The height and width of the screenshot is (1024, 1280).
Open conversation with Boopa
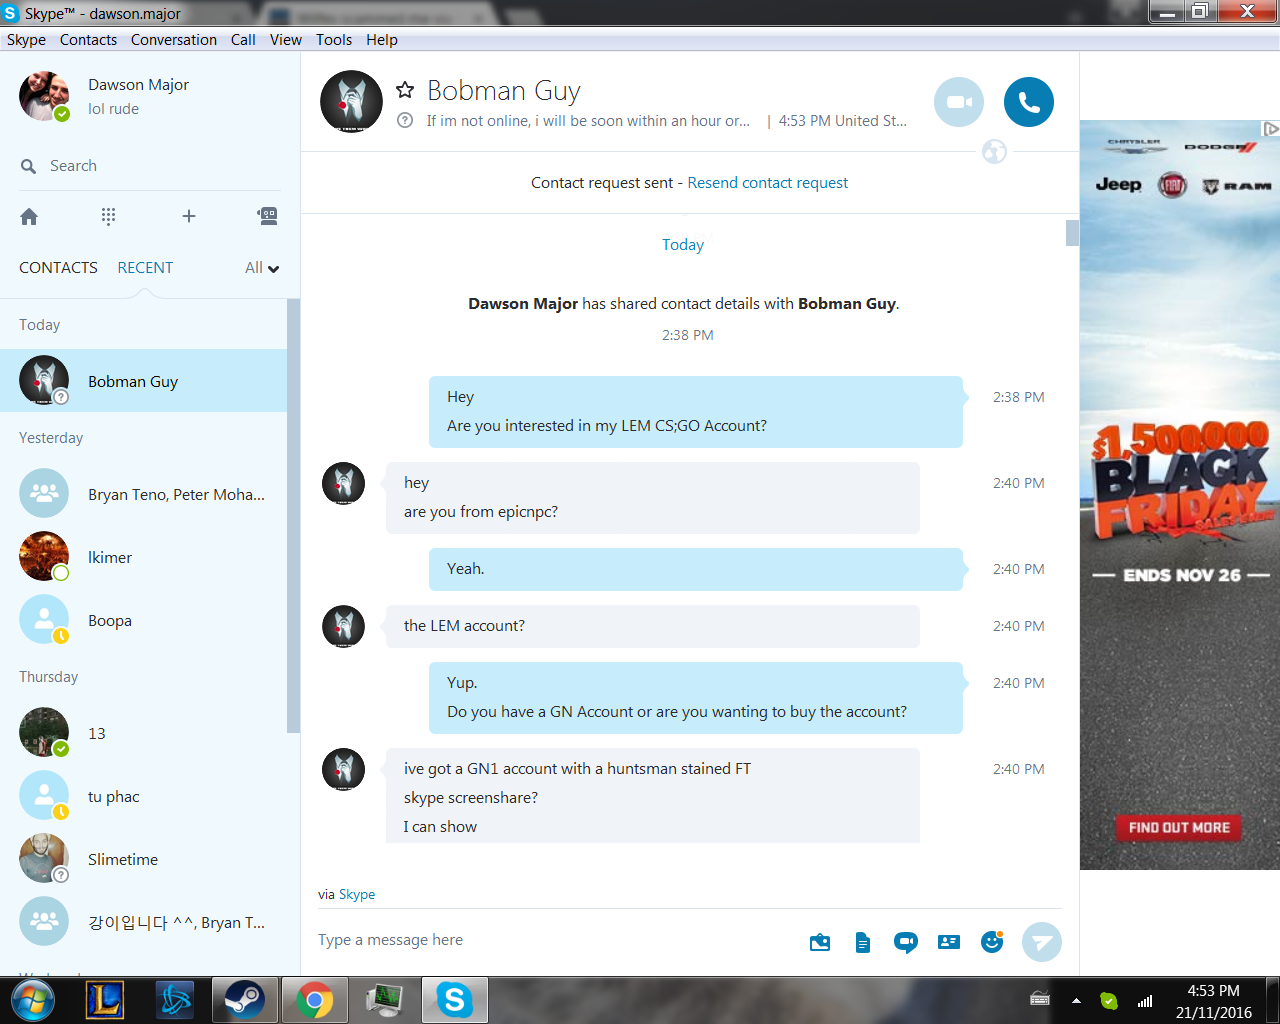[x=144, y=620]
